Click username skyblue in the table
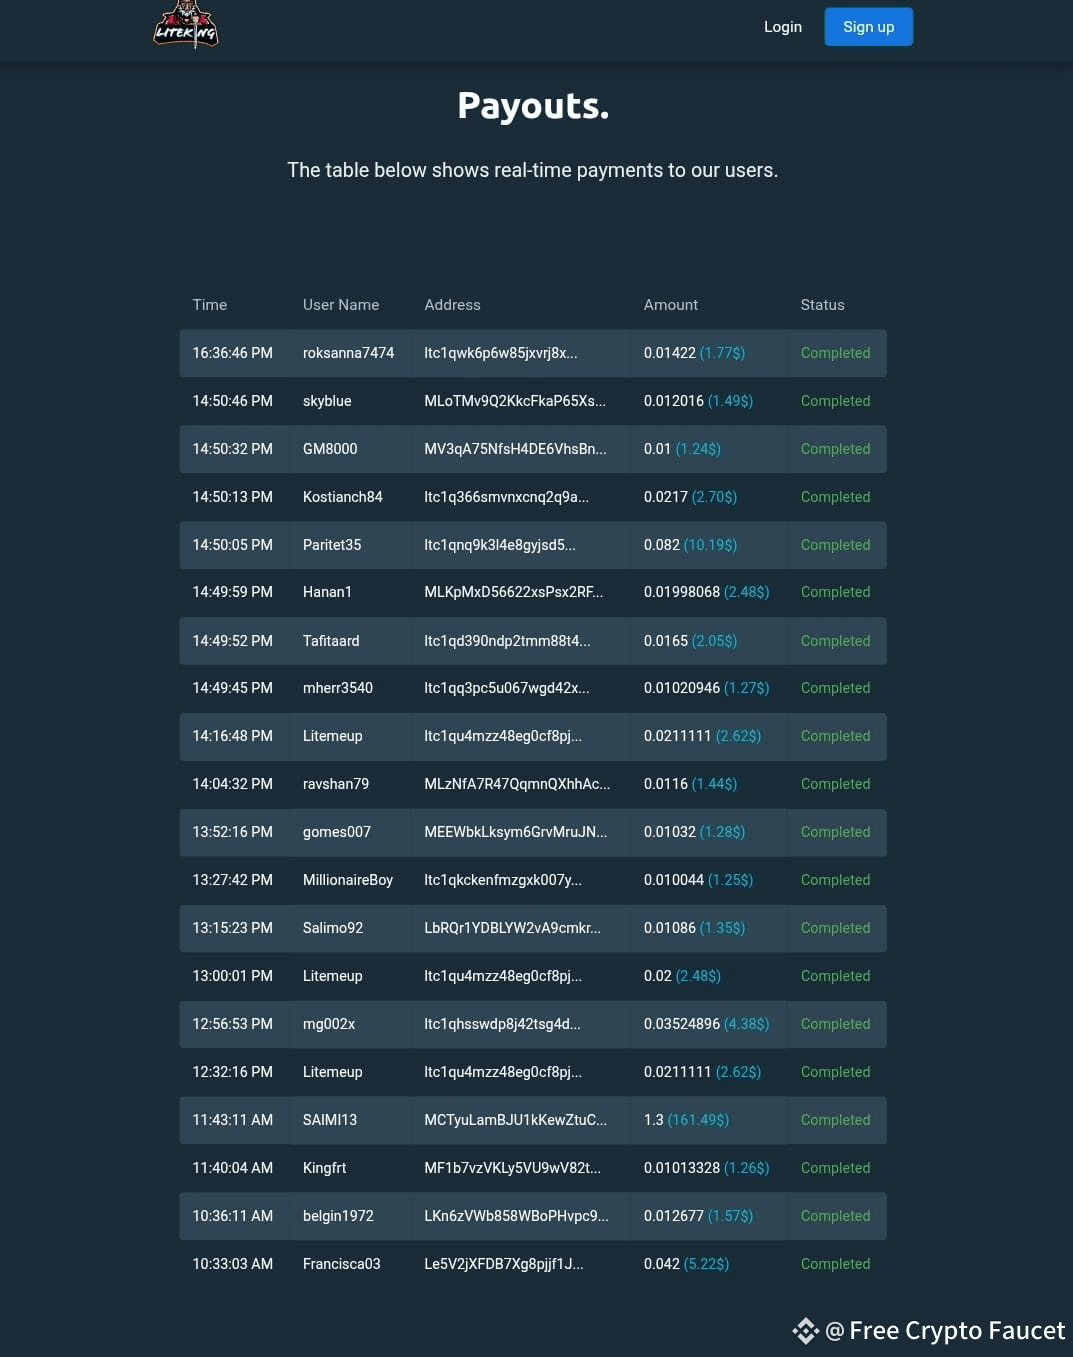This screenshot has width=1073, height=1357. [327, 401]
